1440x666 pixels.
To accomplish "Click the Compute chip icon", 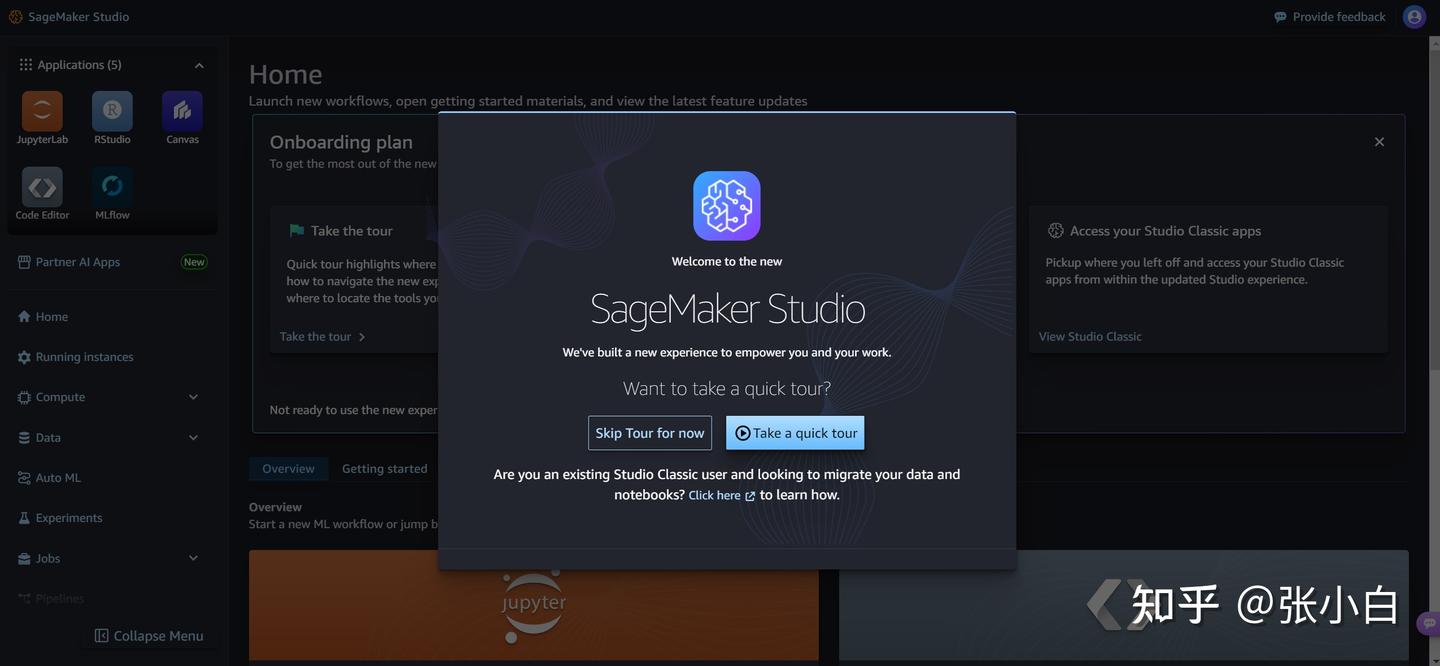I will click(24, 397).
